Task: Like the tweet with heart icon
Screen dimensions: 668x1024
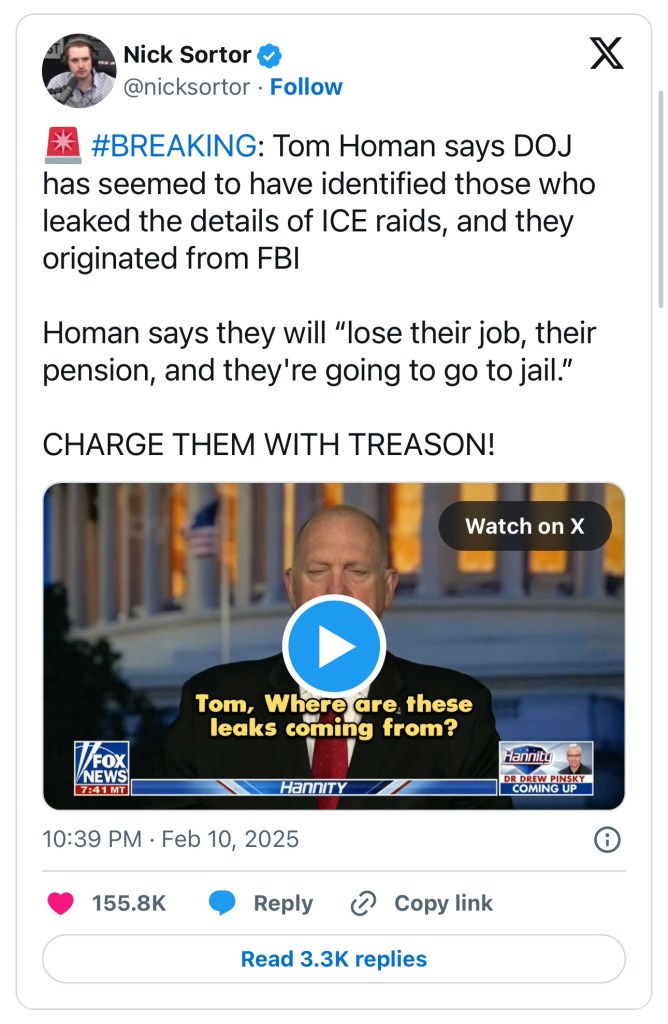Action: pyautogui.click(x=61, y=903)
